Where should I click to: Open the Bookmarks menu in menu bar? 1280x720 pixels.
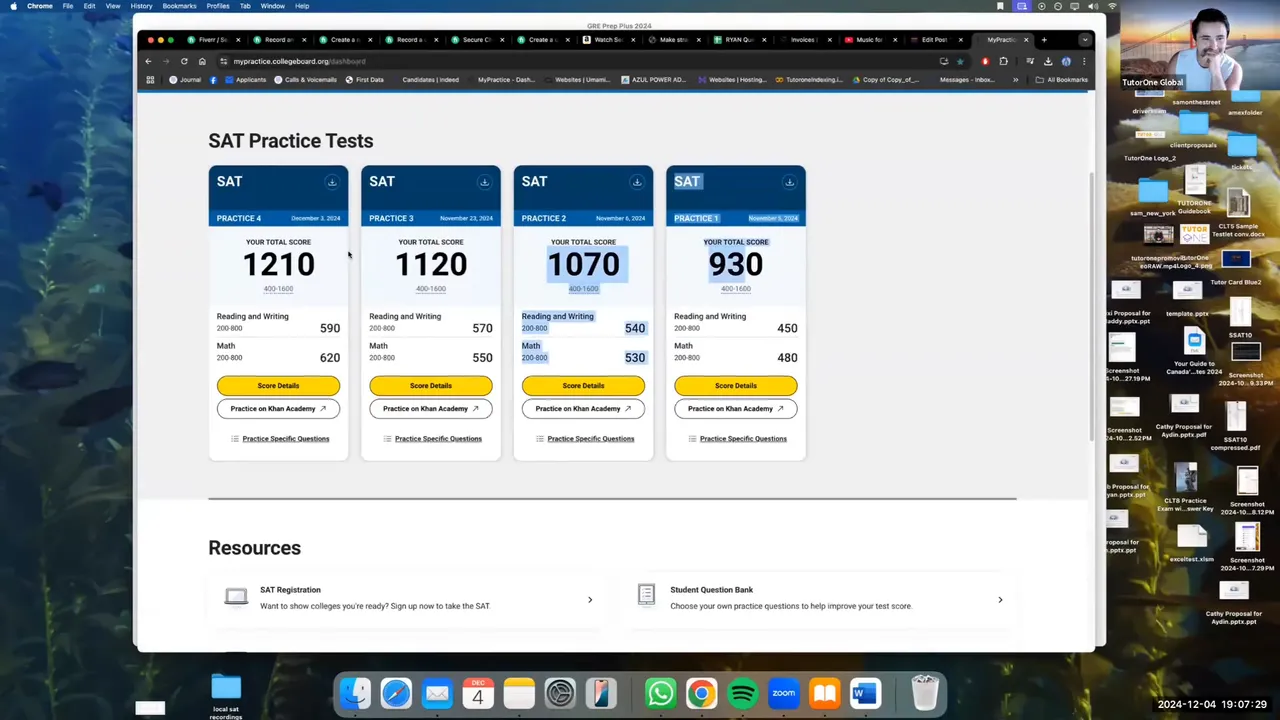tap(179, 6)
